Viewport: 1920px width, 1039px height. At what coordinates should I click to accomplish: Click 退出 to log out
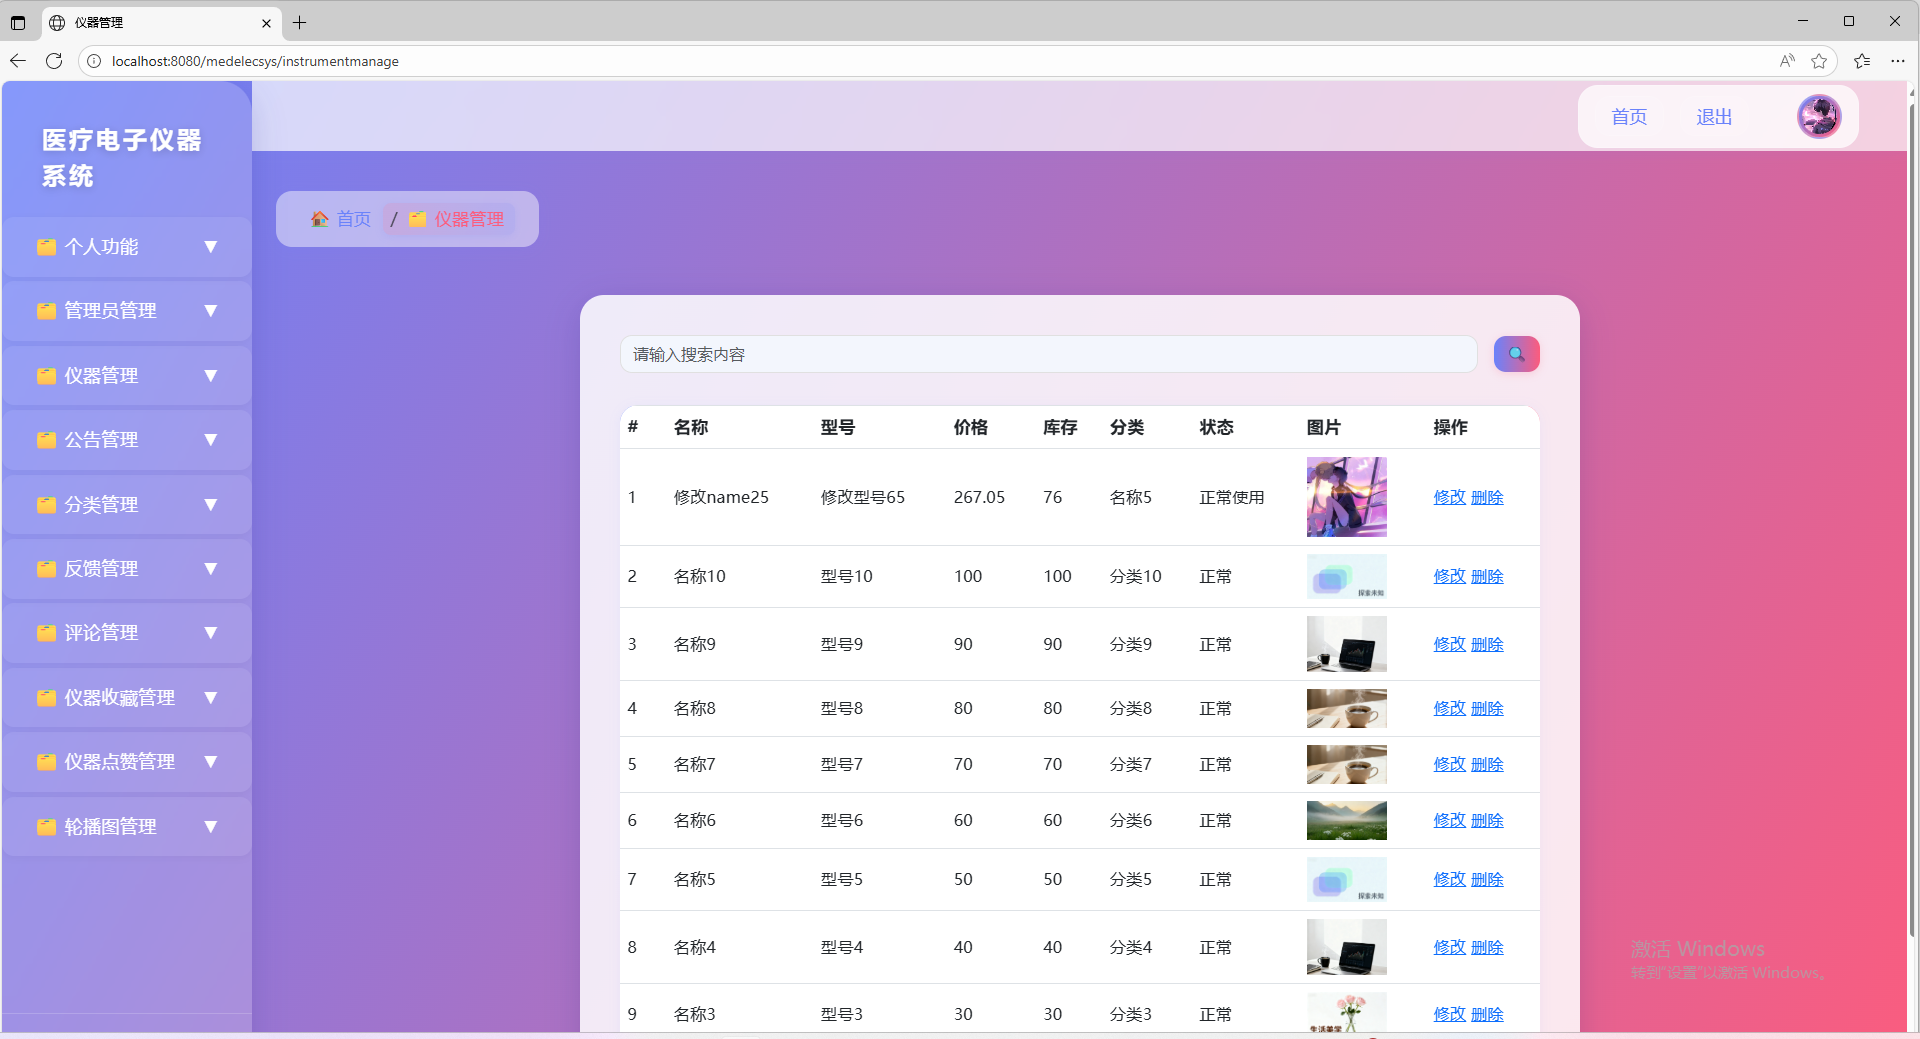[x=1714, y=117]
